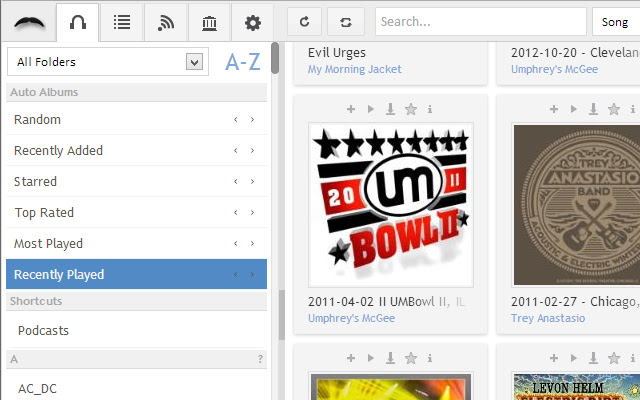640x400 pixels.
Task: Click next arrow on Top Rated row
Action: coord(252,213)
